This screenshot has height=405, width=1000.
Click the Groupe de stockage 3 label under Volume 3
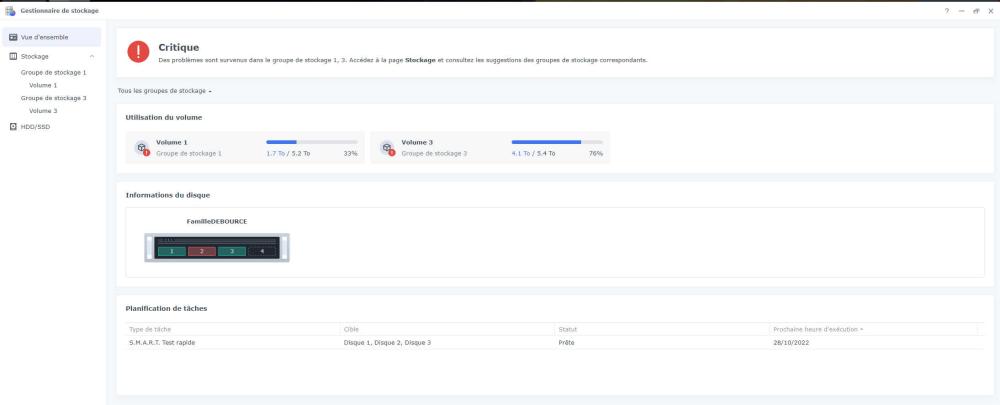tap(434, 154)
